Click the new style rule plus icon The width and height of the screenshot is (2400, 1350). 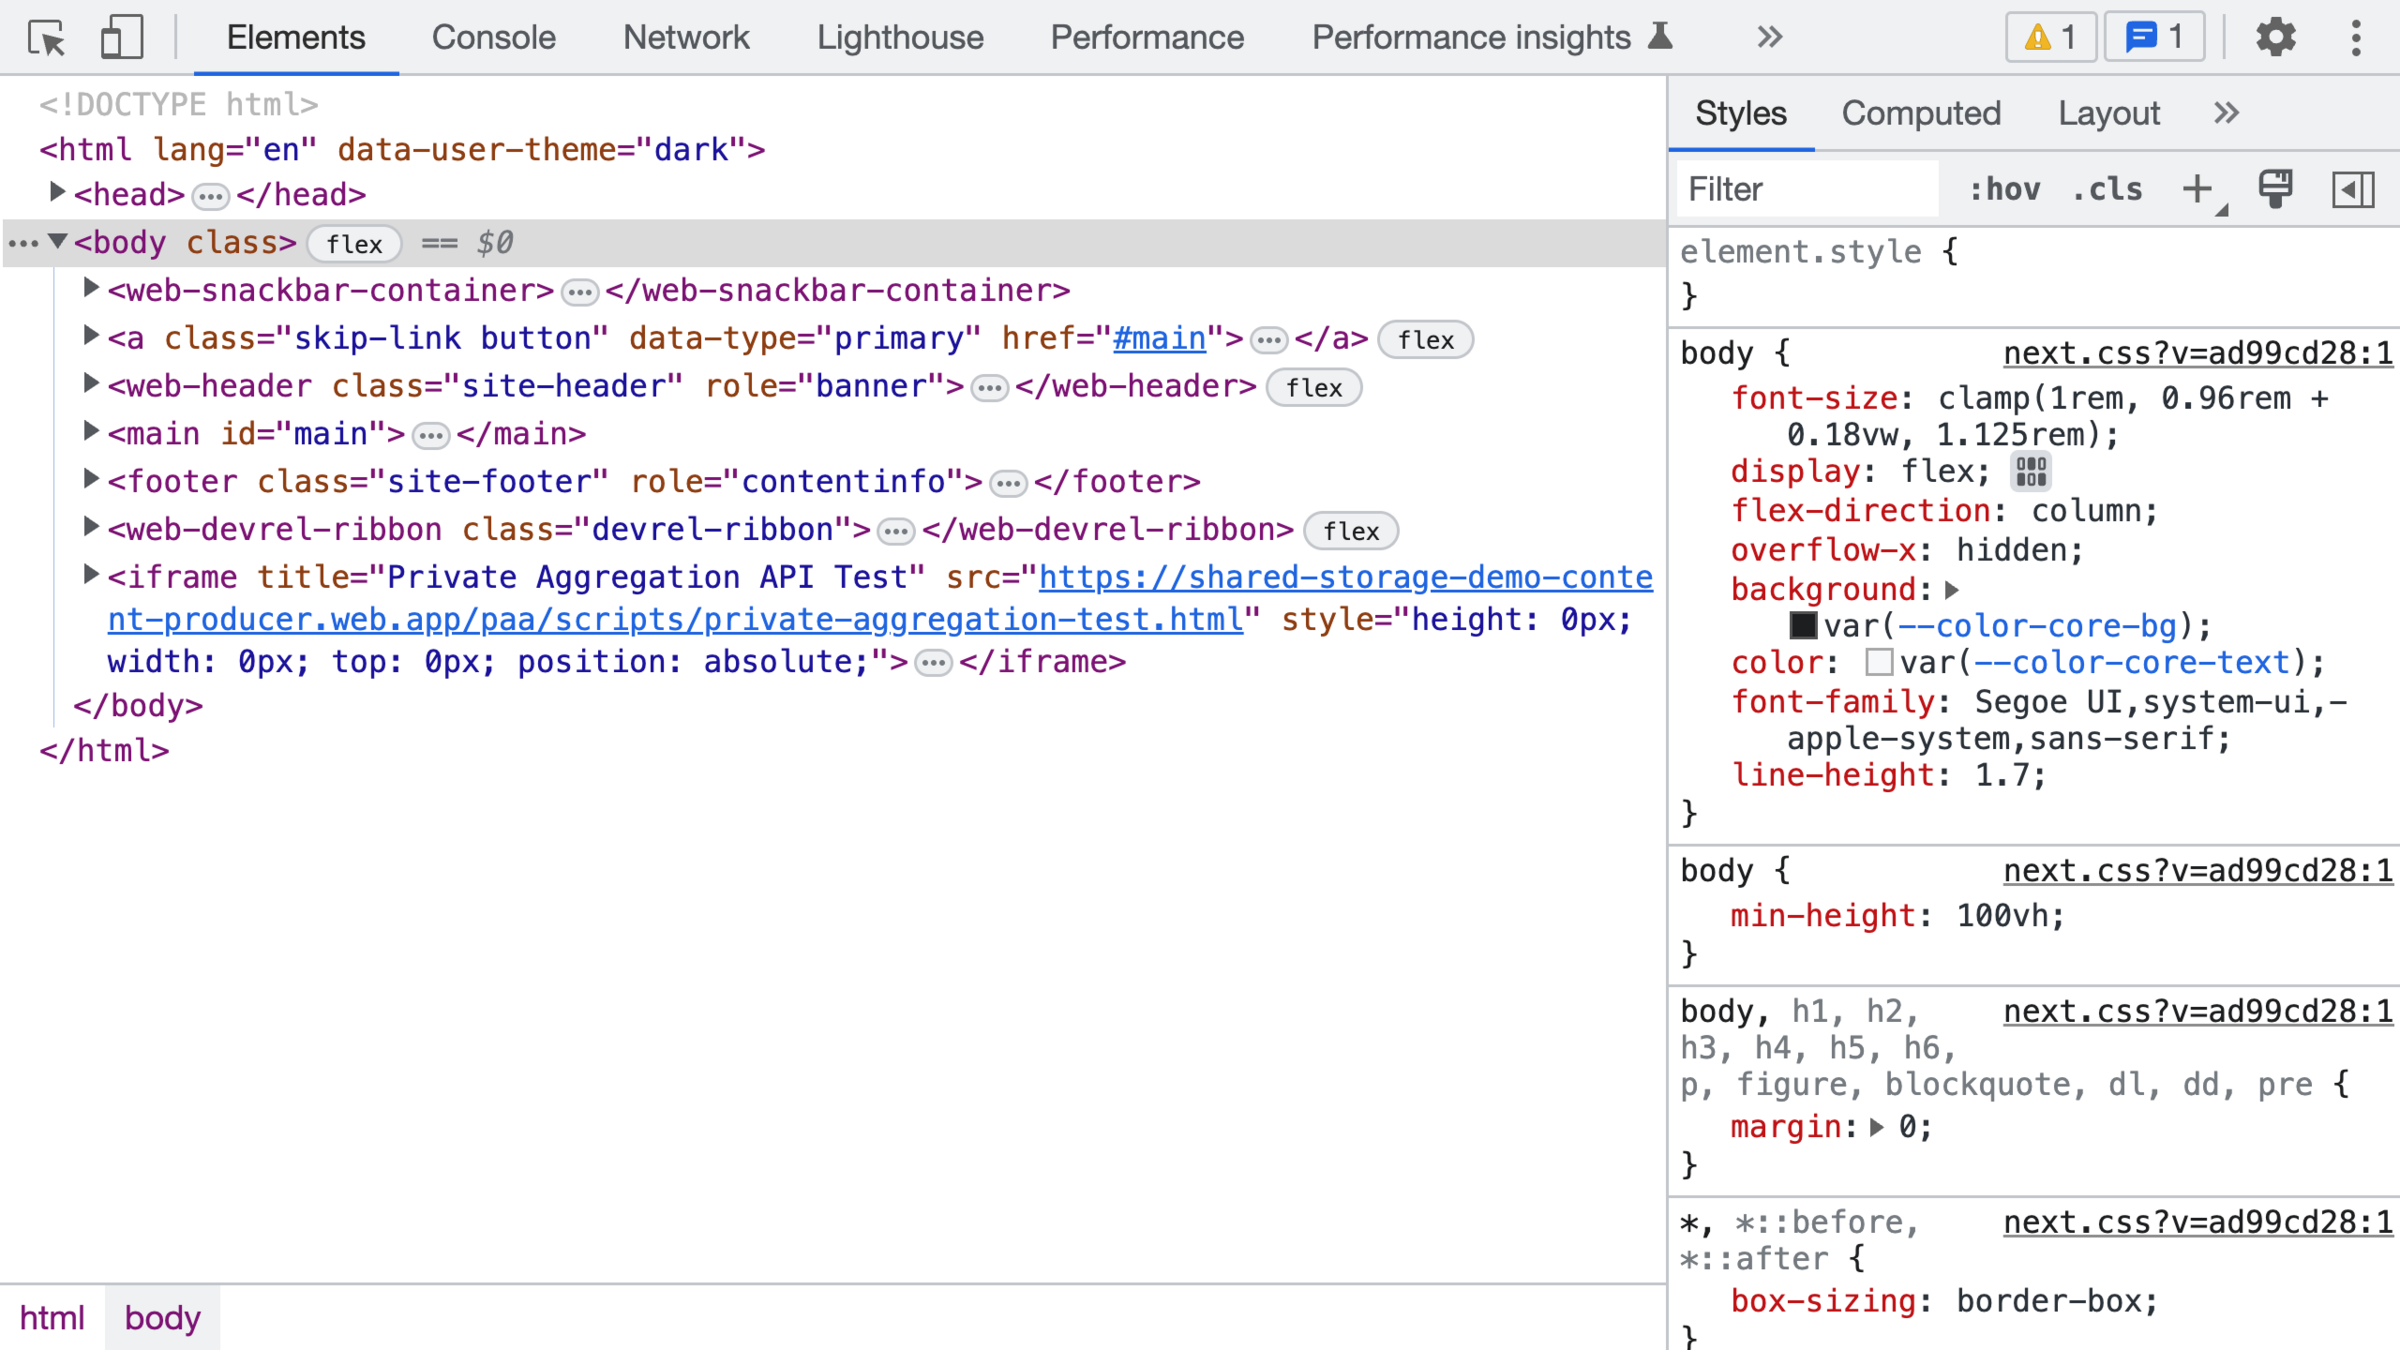click(x=2198, y=189)
